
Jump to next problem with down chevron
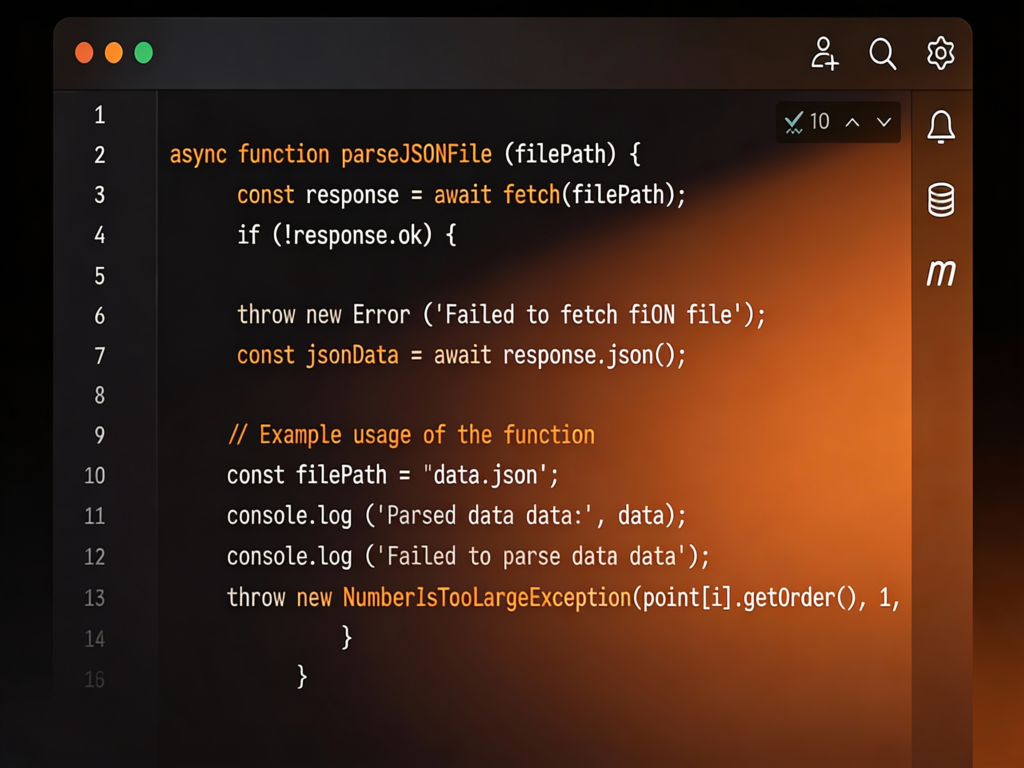click(x=884, y=122)
